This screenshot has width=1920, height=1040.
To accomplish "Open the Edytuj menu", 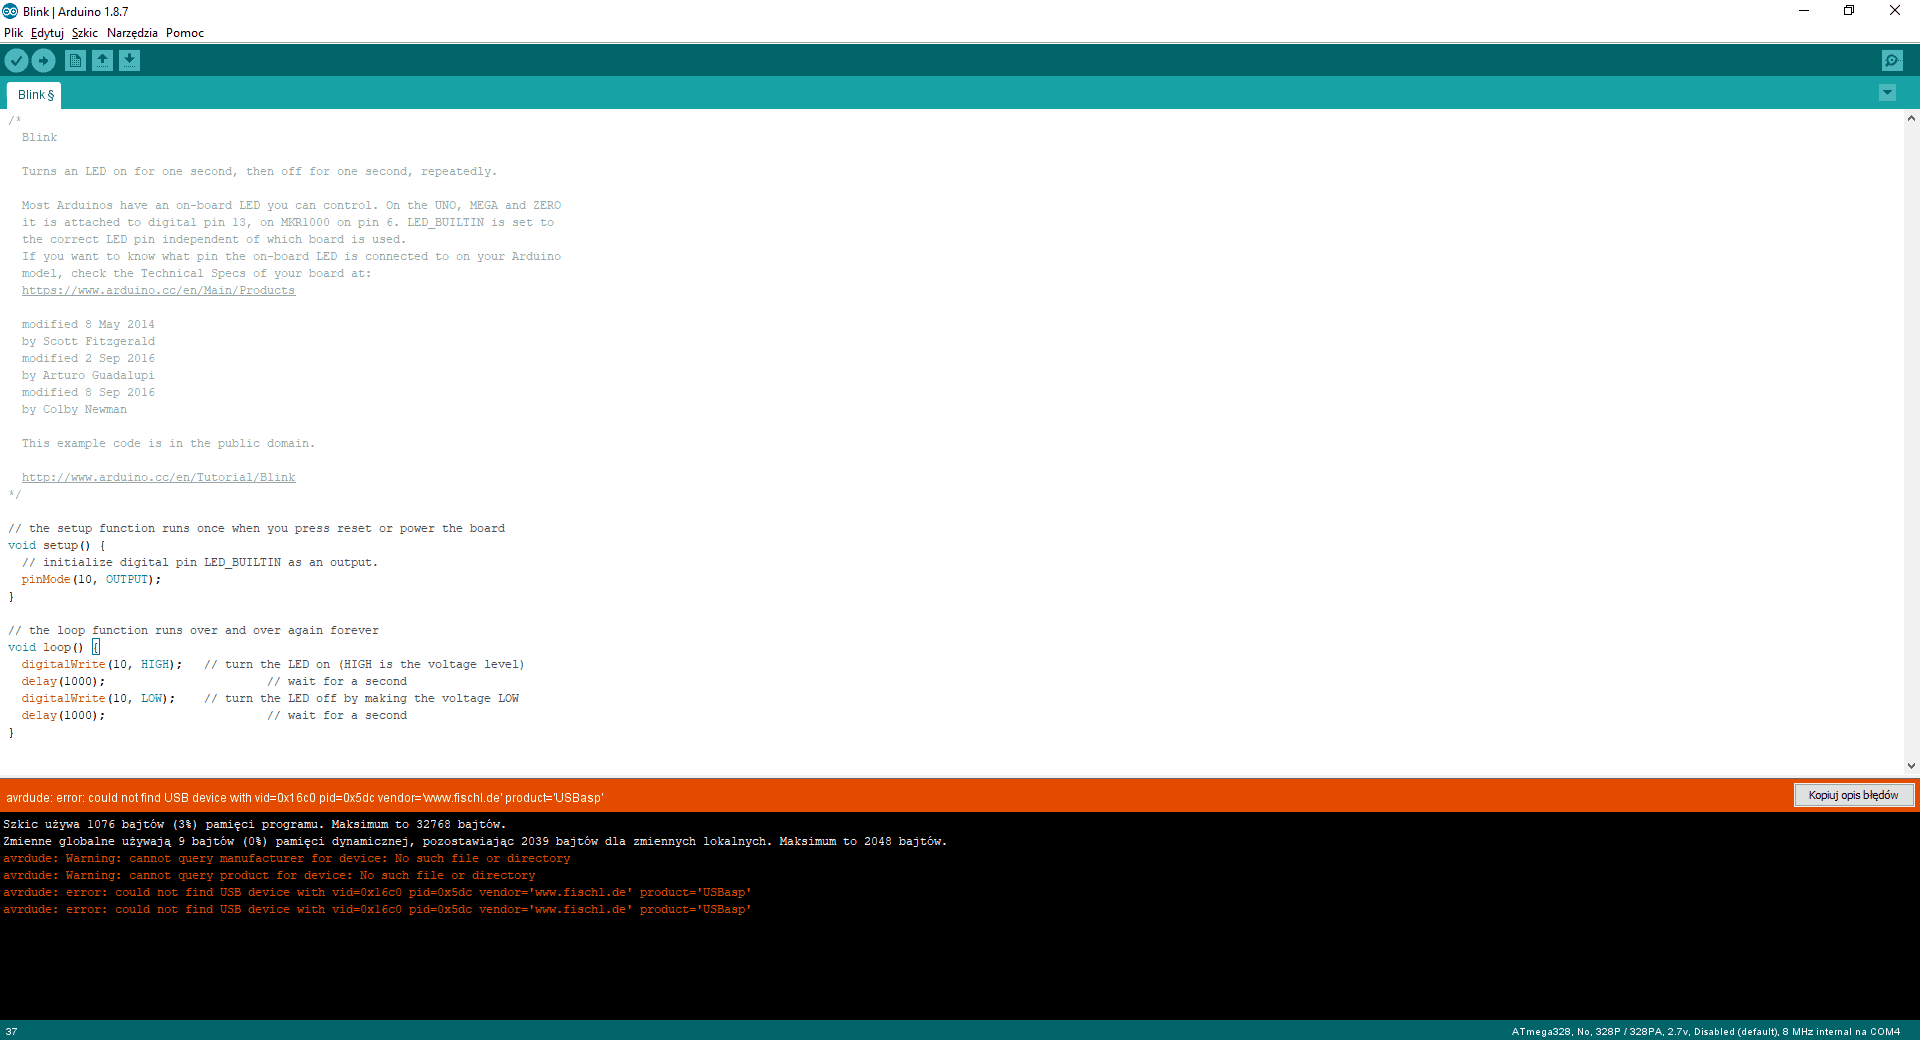I will [47, 33].
